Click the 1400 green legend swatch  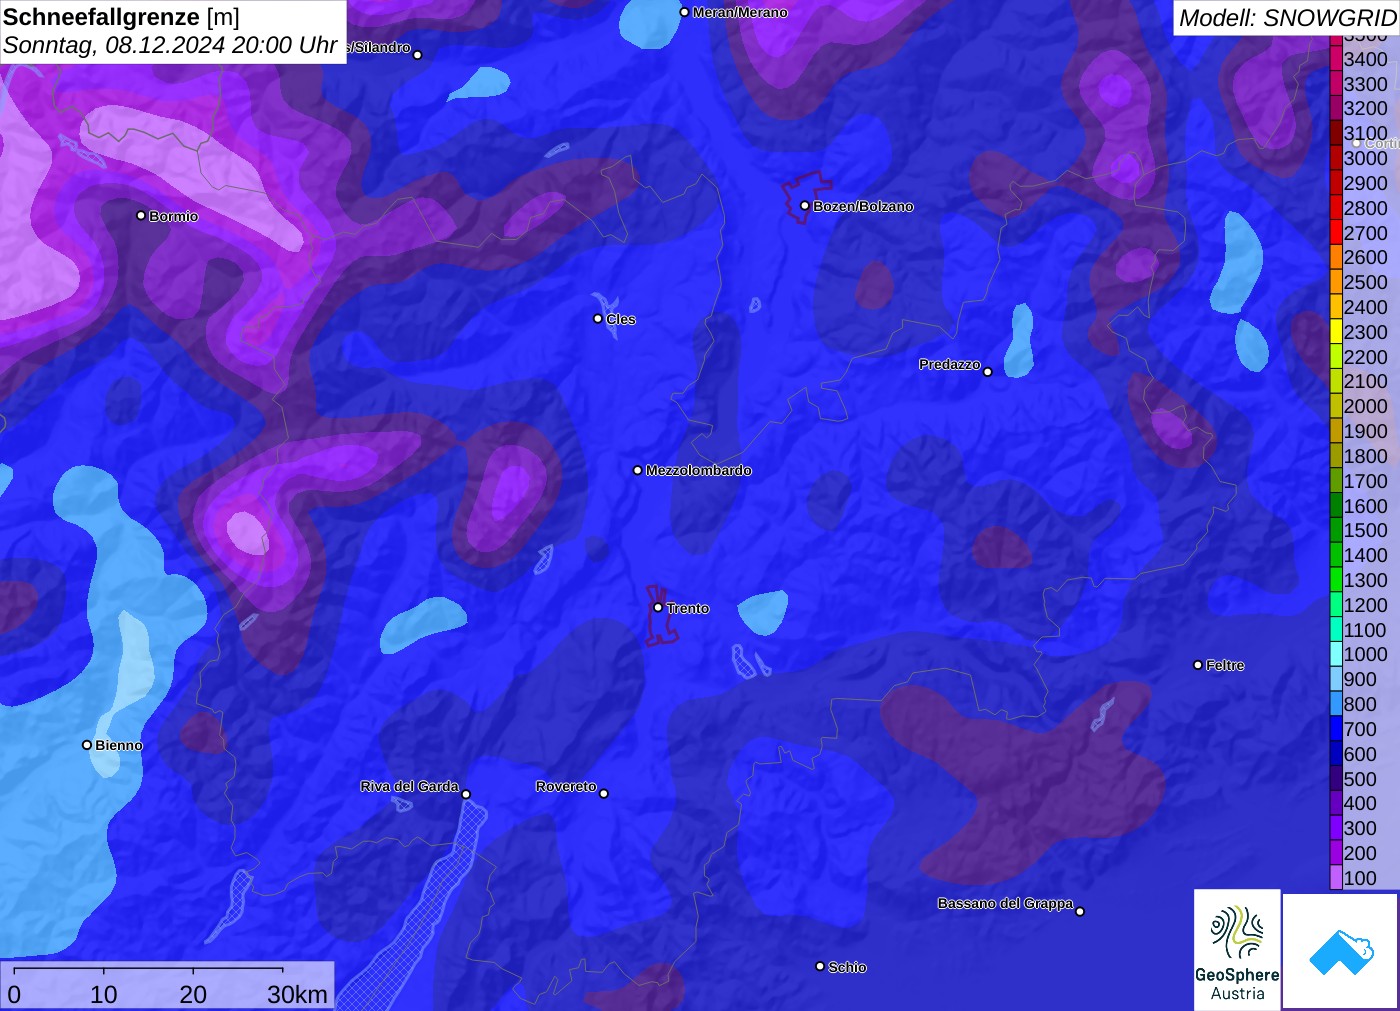[x=1336, y=555]
